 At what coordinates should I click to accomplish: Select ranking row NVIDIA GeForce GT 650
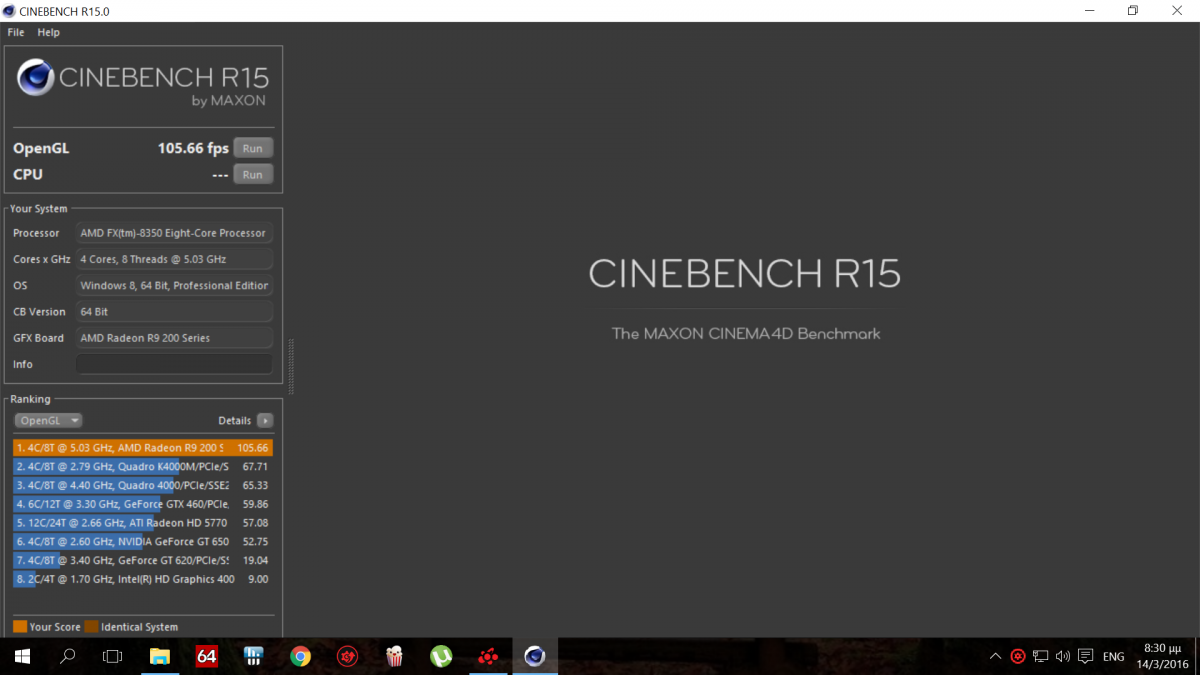click(143, 541)
